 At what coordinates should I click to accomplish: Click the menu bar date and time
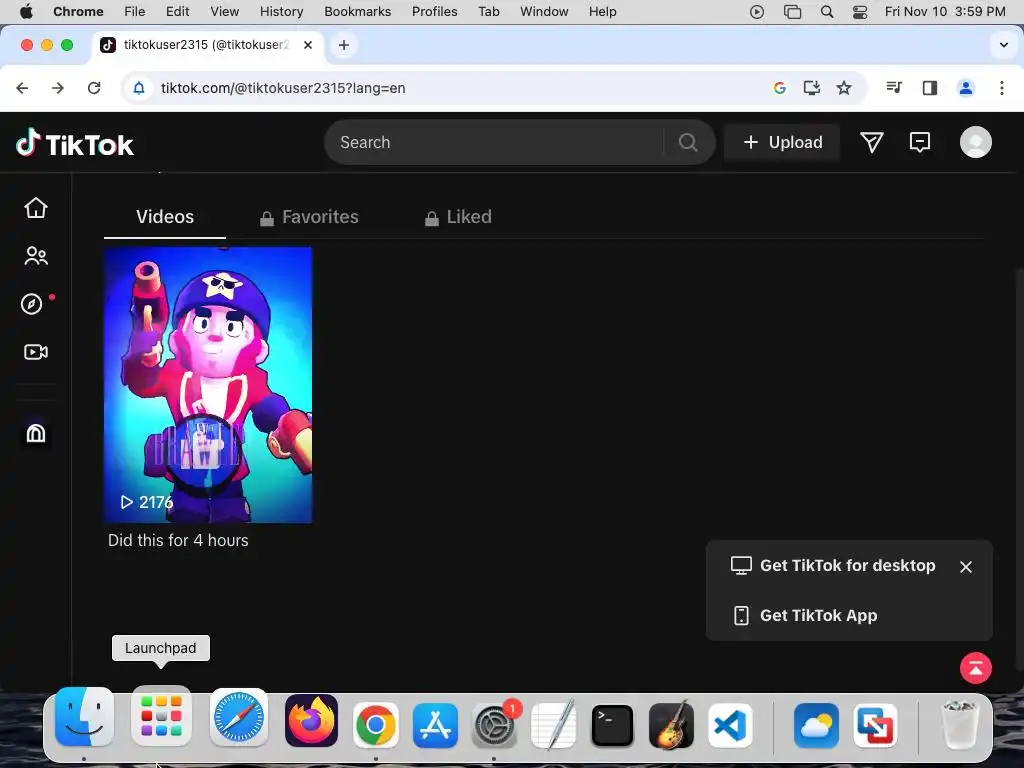point(945,11)
